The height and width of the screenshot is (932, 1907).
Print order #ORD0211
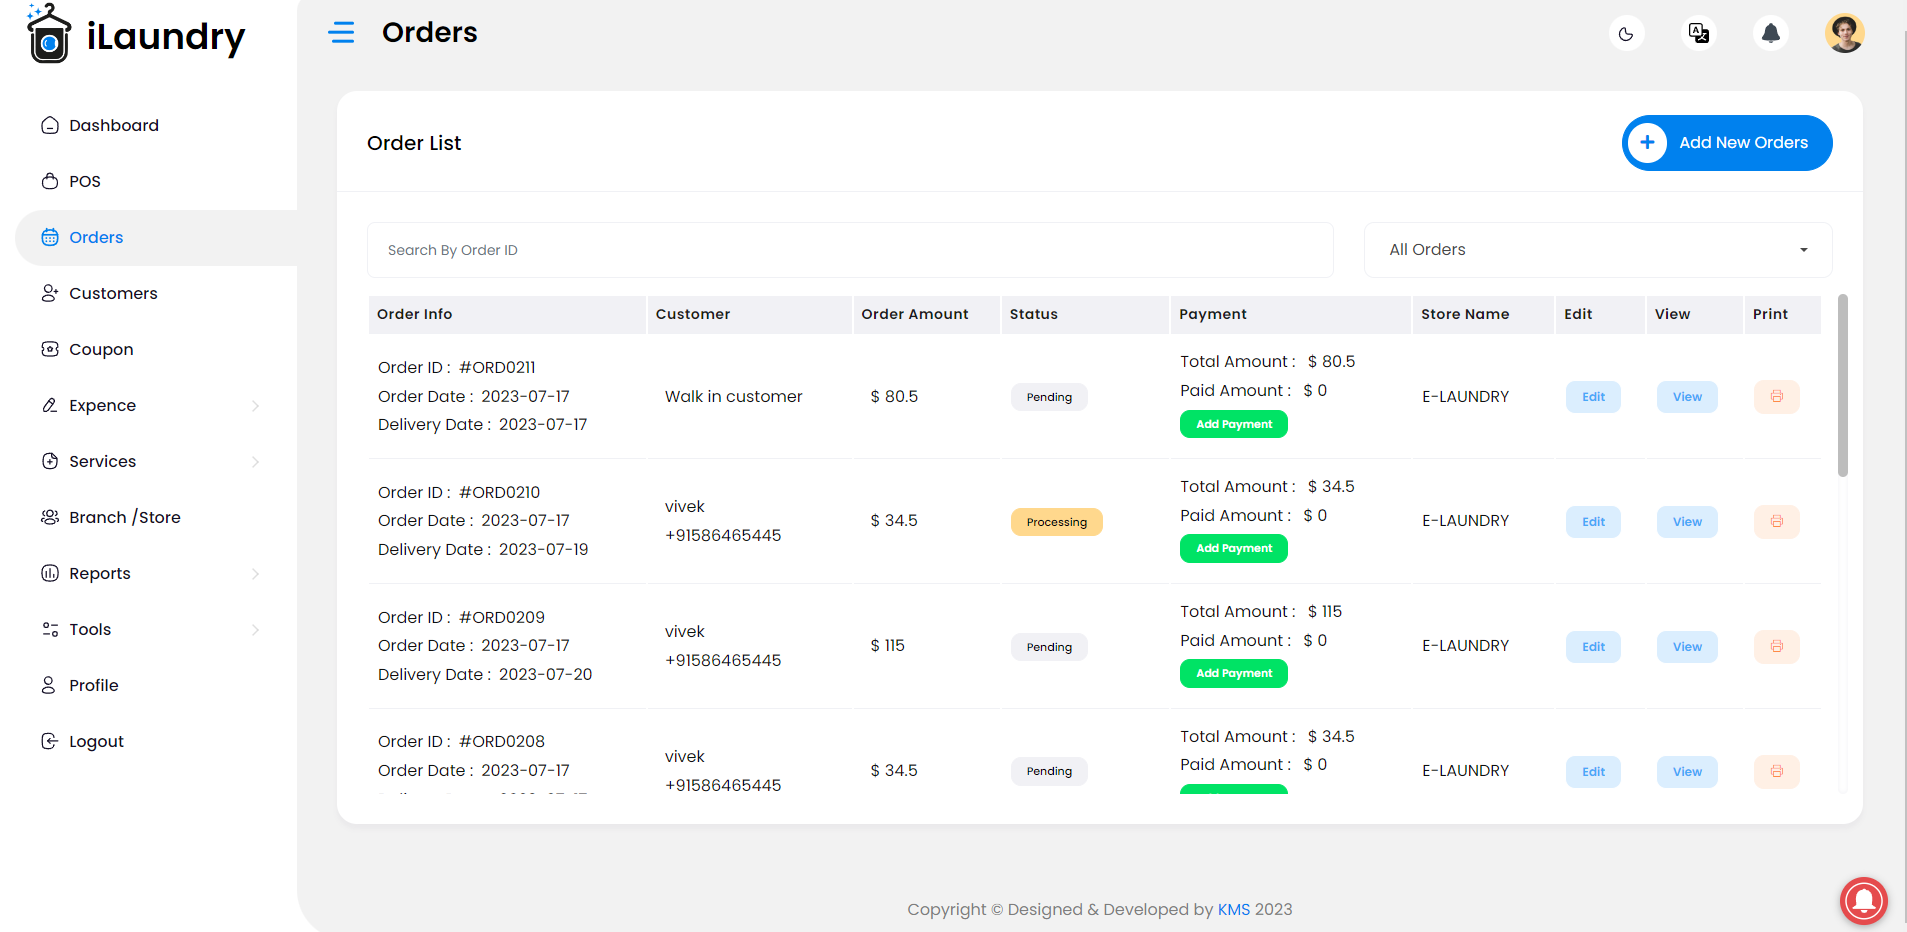tap(1776, 397)
